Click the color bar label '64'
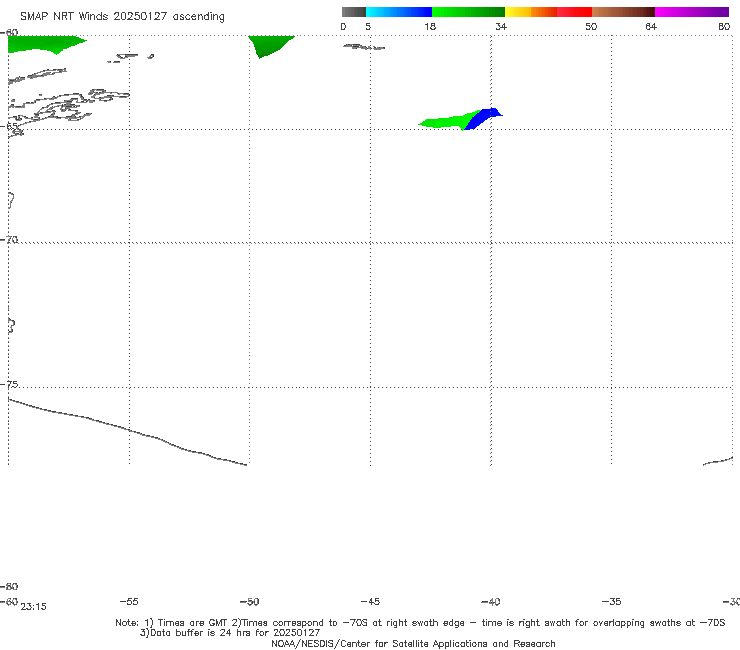740x650 pixels. click(651, 26)
